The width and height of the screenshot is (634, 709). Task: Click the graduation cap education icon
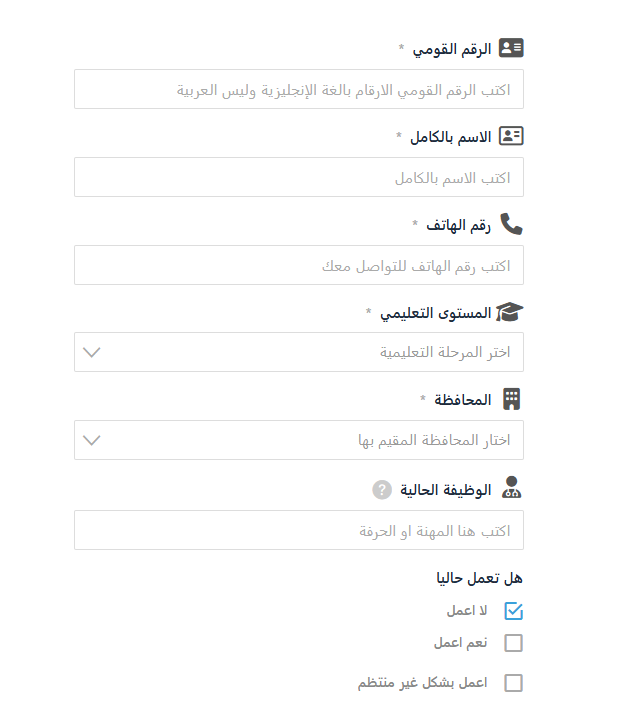click(x=510, y=312)
